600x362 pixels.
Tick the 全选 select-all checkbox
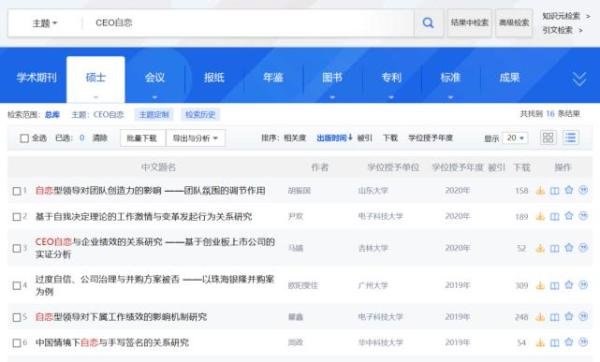coord(24,138)
